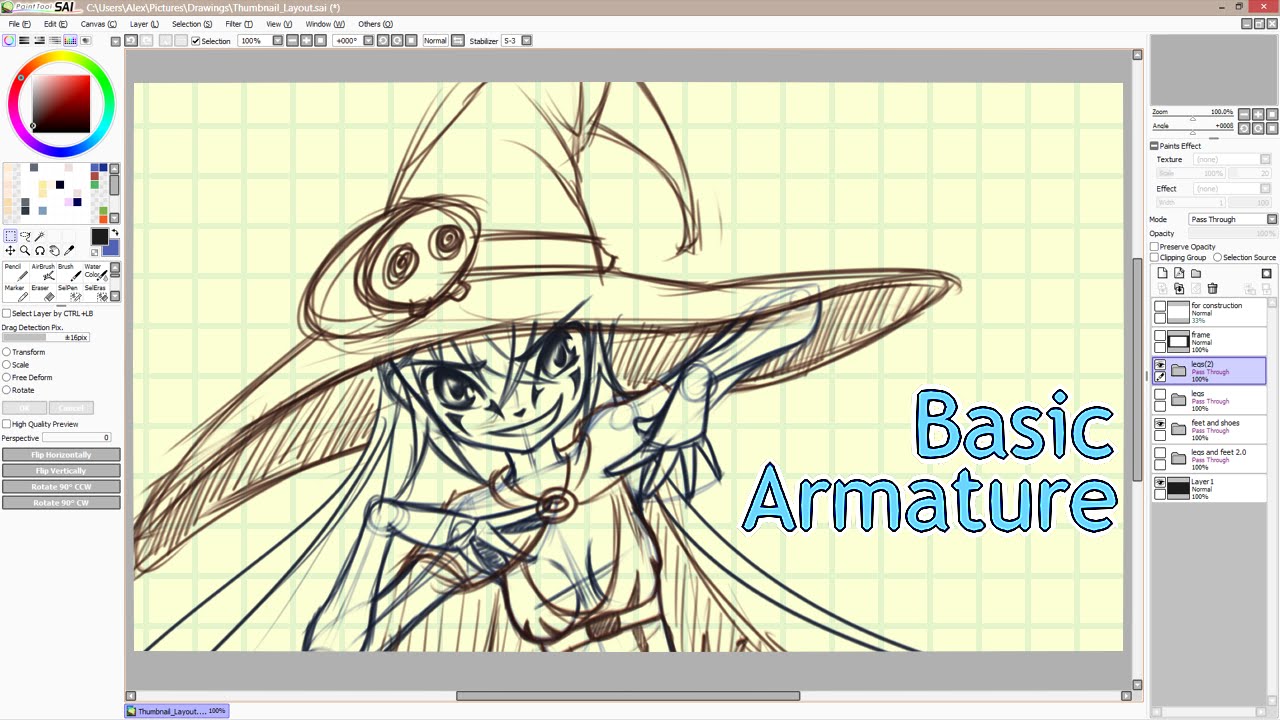
Task: Select the eyedropper color picker tool
Action: (70, 251)
